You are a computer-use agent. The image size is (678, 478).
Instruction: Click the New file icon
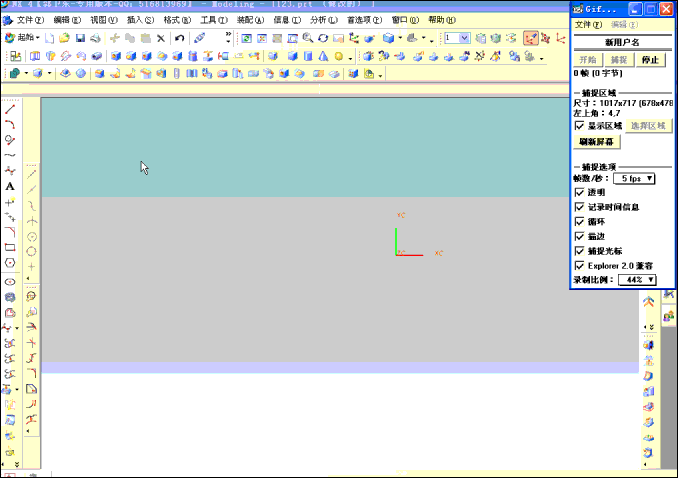click(x=49, y=38)
